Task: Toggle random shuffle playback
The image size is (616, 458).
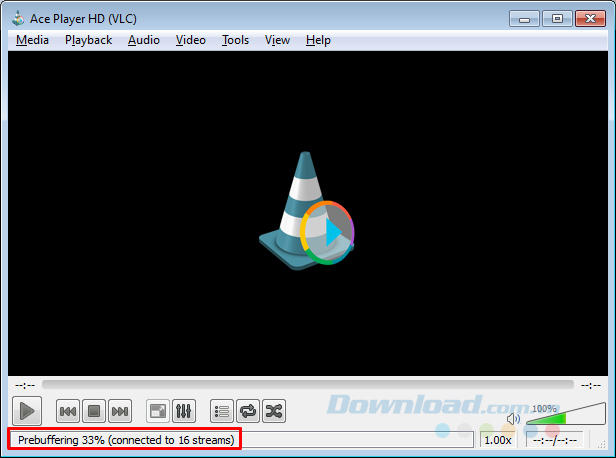Action: coord(274,411)
